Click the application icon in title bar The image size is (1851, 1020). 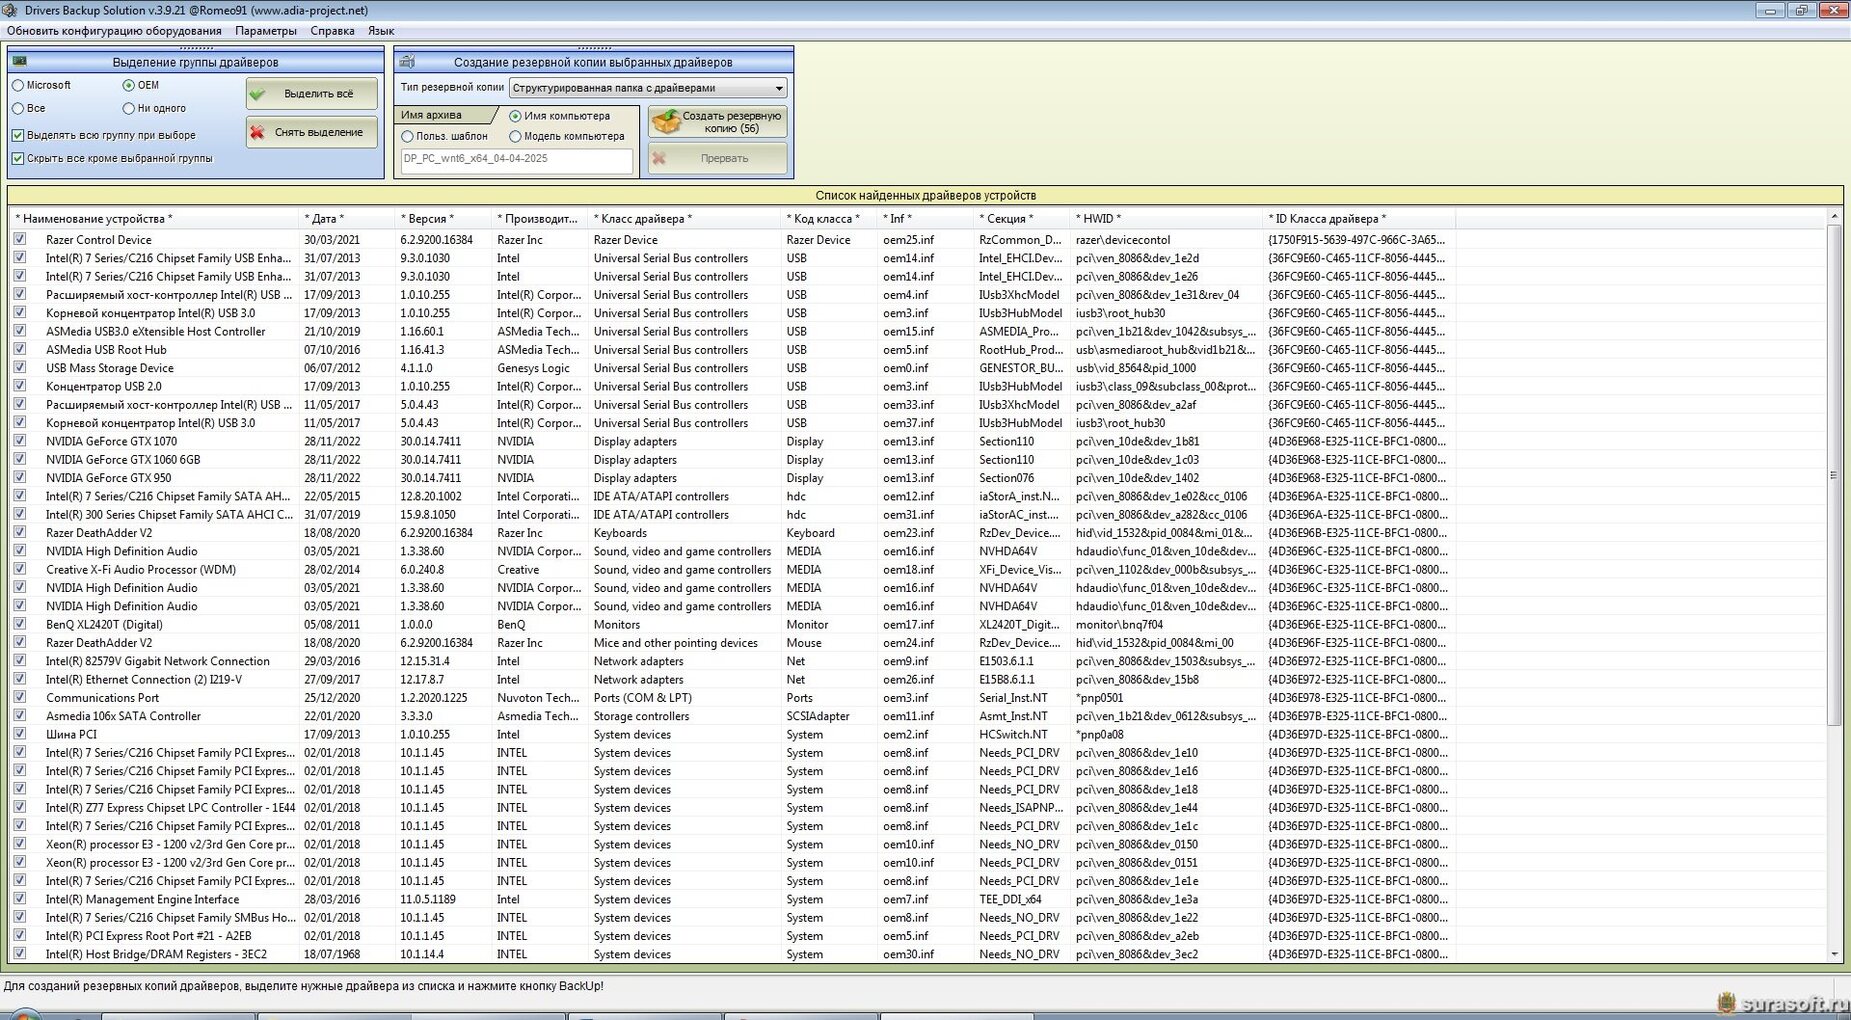pyautogui.click(x=10, y=10)
